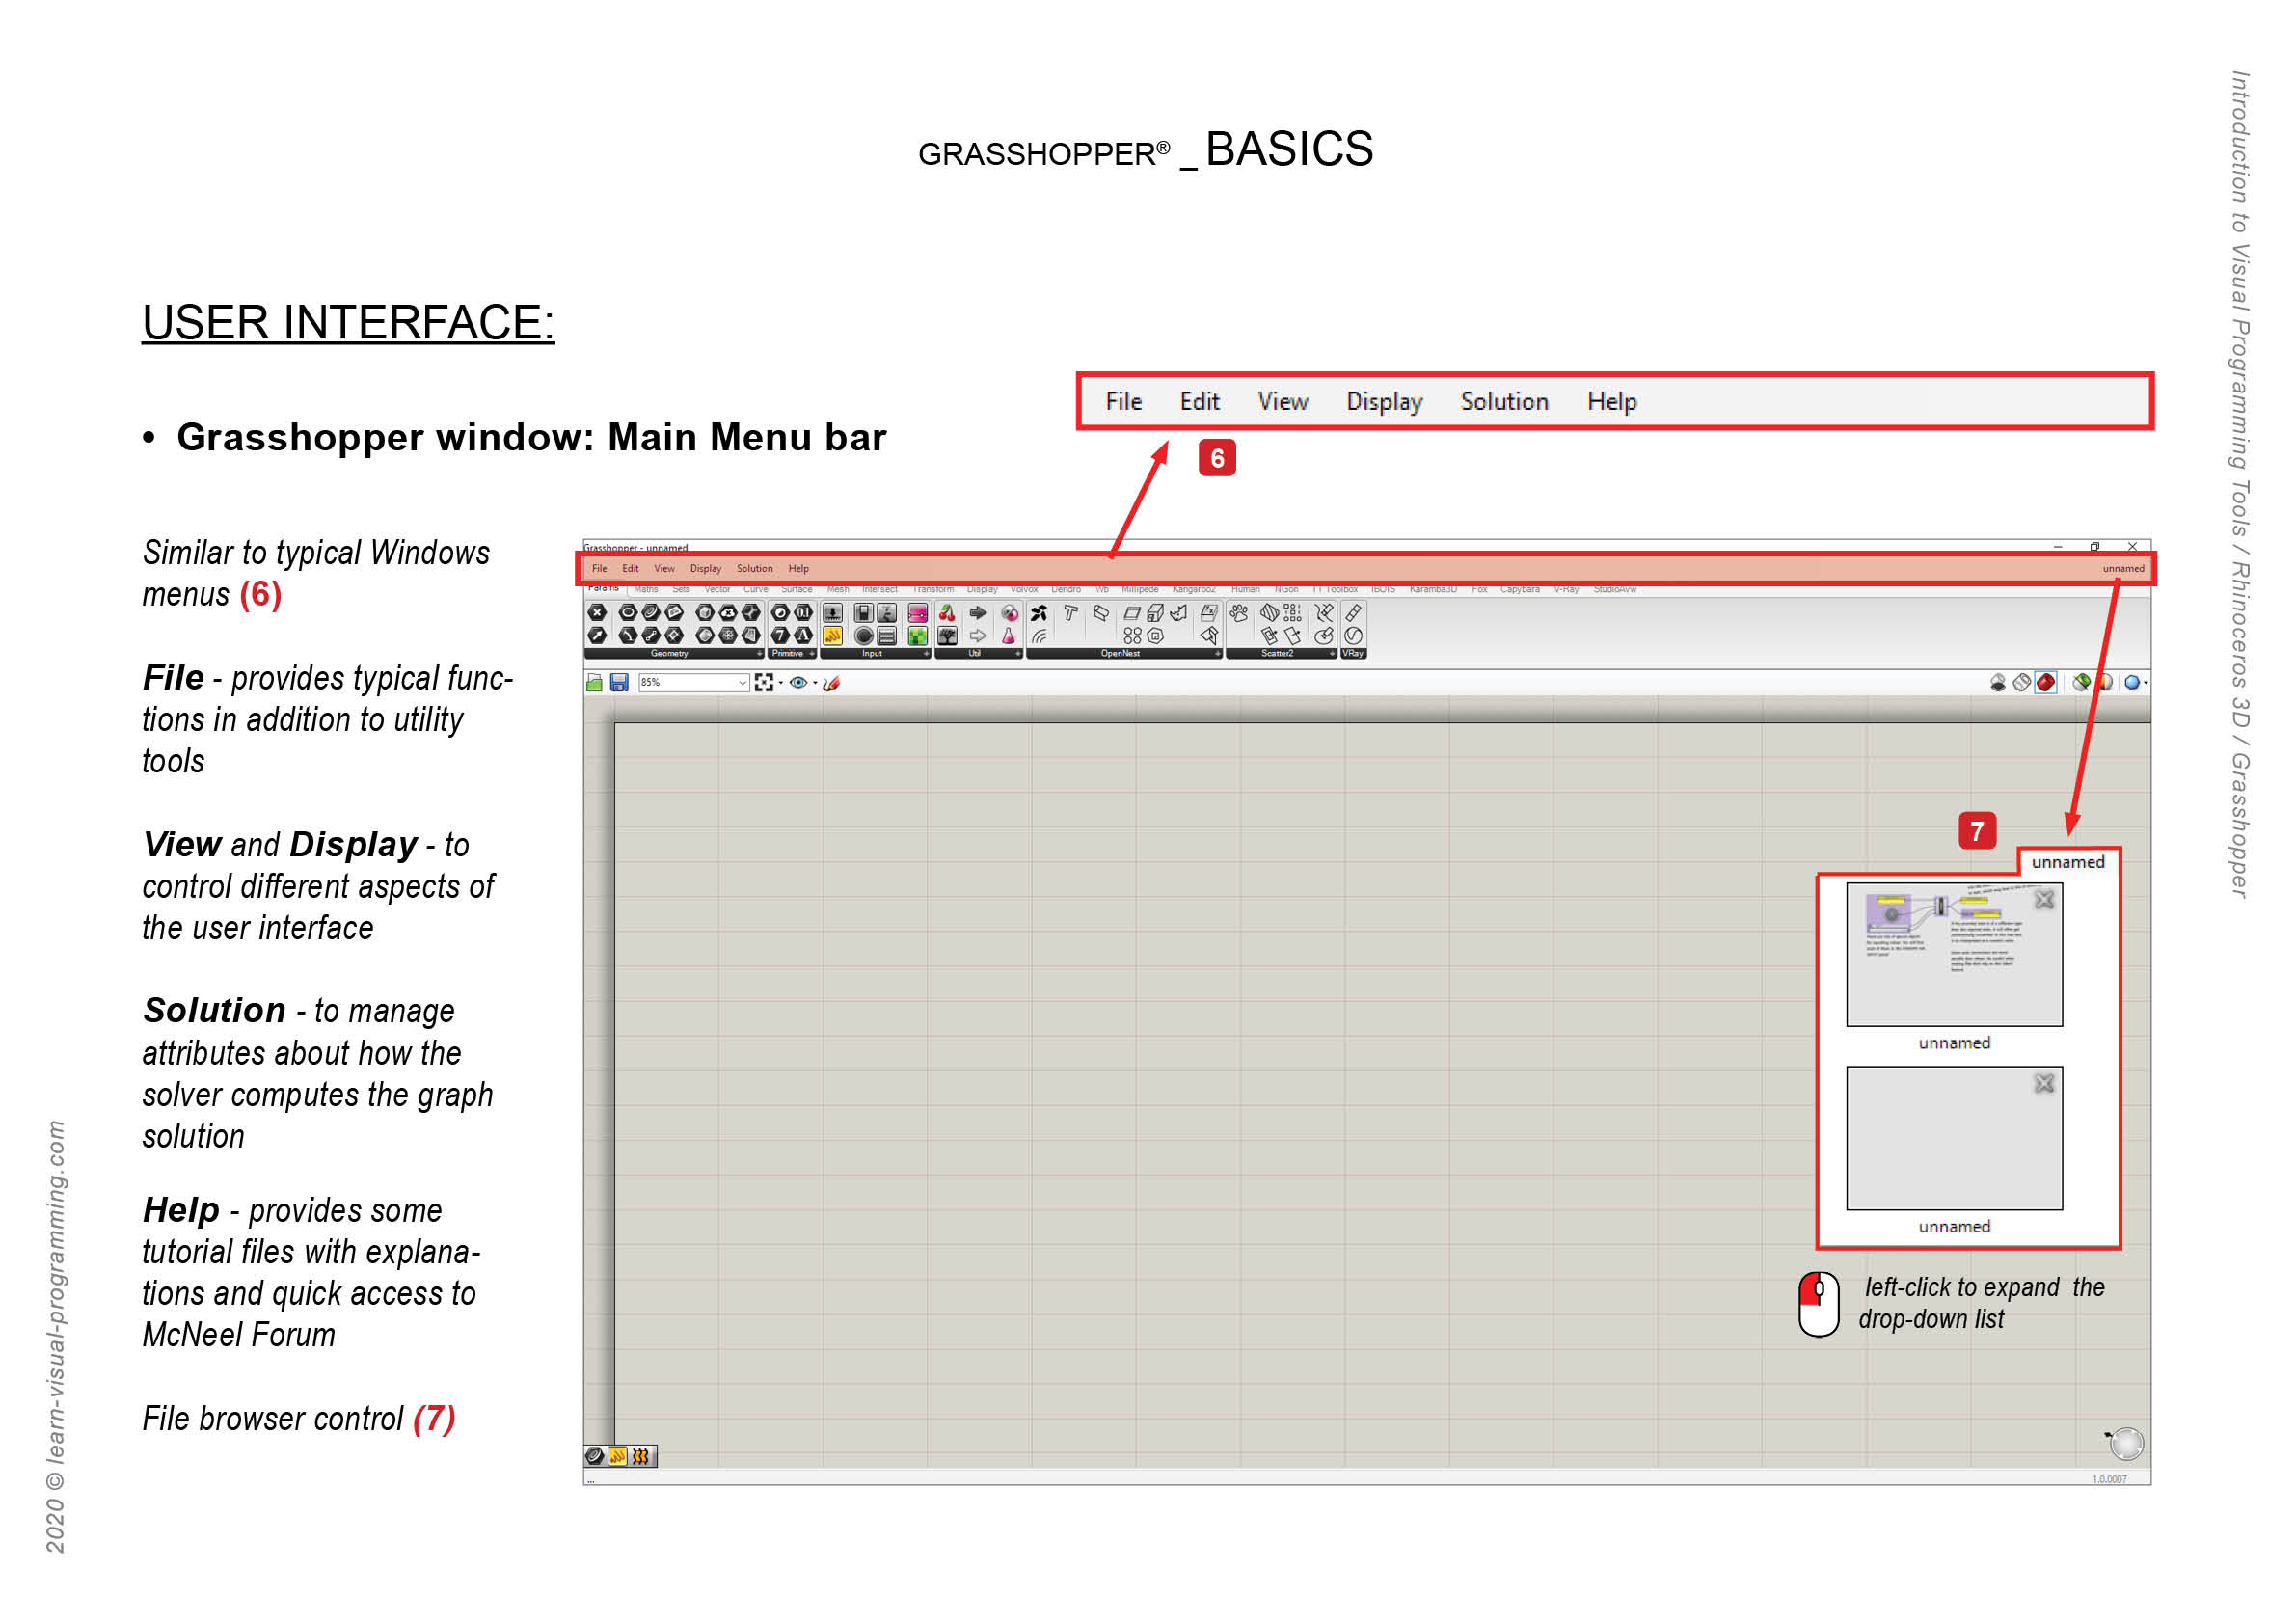
Task: Click the Zoom Extents icon on the canvas toolbar
Action: click(x=768, y=684)
